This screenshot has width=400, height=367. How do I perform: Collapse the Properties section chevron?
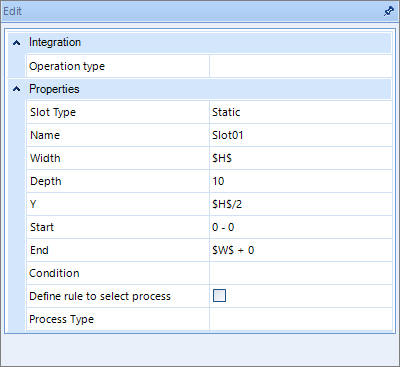click(16, 89)
